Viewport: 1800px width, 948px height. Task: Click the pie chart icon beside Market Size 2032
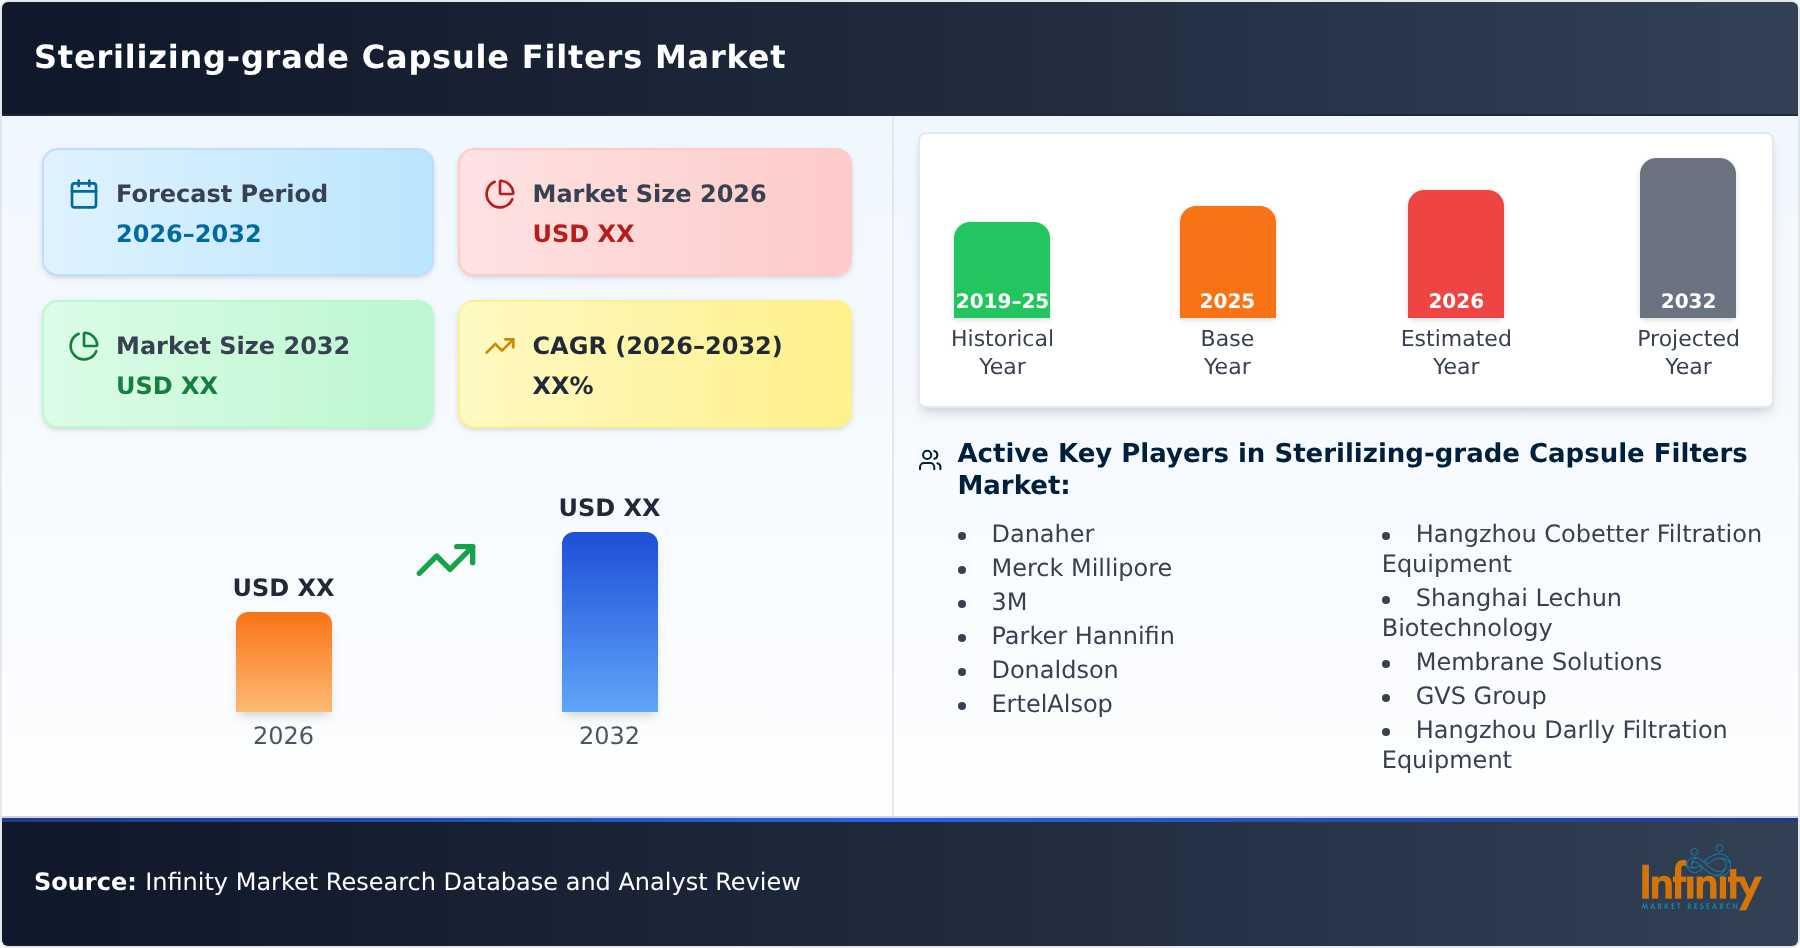[x=84, y=346]
